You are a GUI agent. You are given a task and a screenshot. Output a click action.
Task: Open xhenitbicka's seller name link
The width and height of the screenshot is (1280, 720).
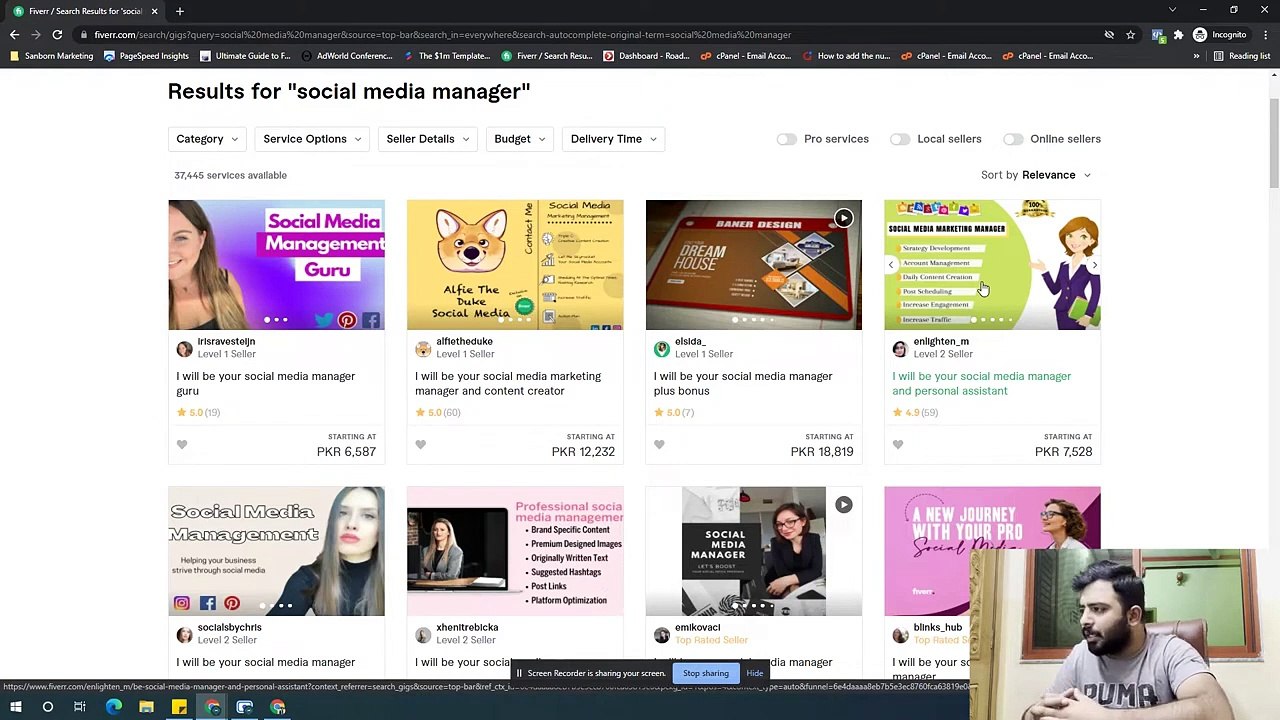point(467,627)
